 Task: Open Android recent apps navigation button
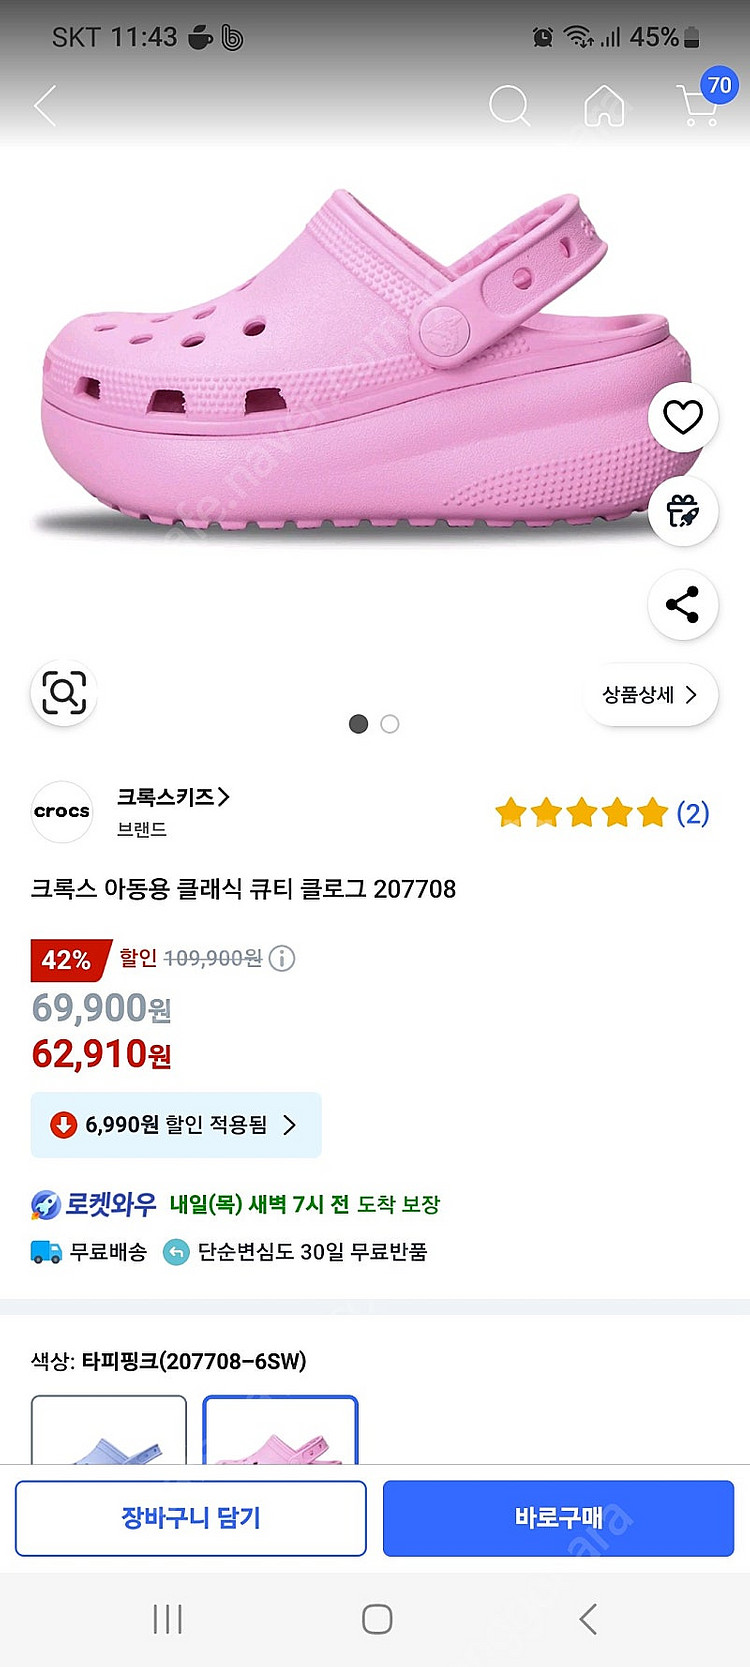click(167, 1619)
